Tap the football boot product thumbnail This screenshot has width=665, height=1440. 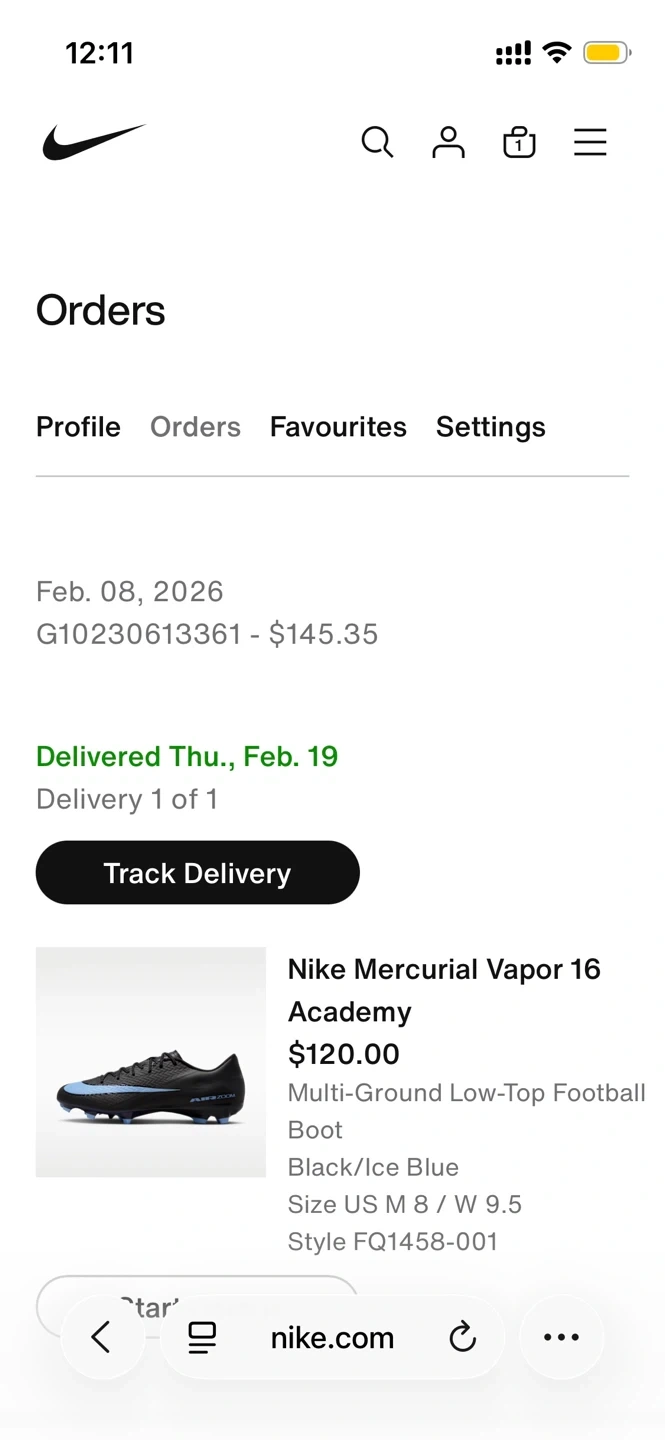[151, 1062]
